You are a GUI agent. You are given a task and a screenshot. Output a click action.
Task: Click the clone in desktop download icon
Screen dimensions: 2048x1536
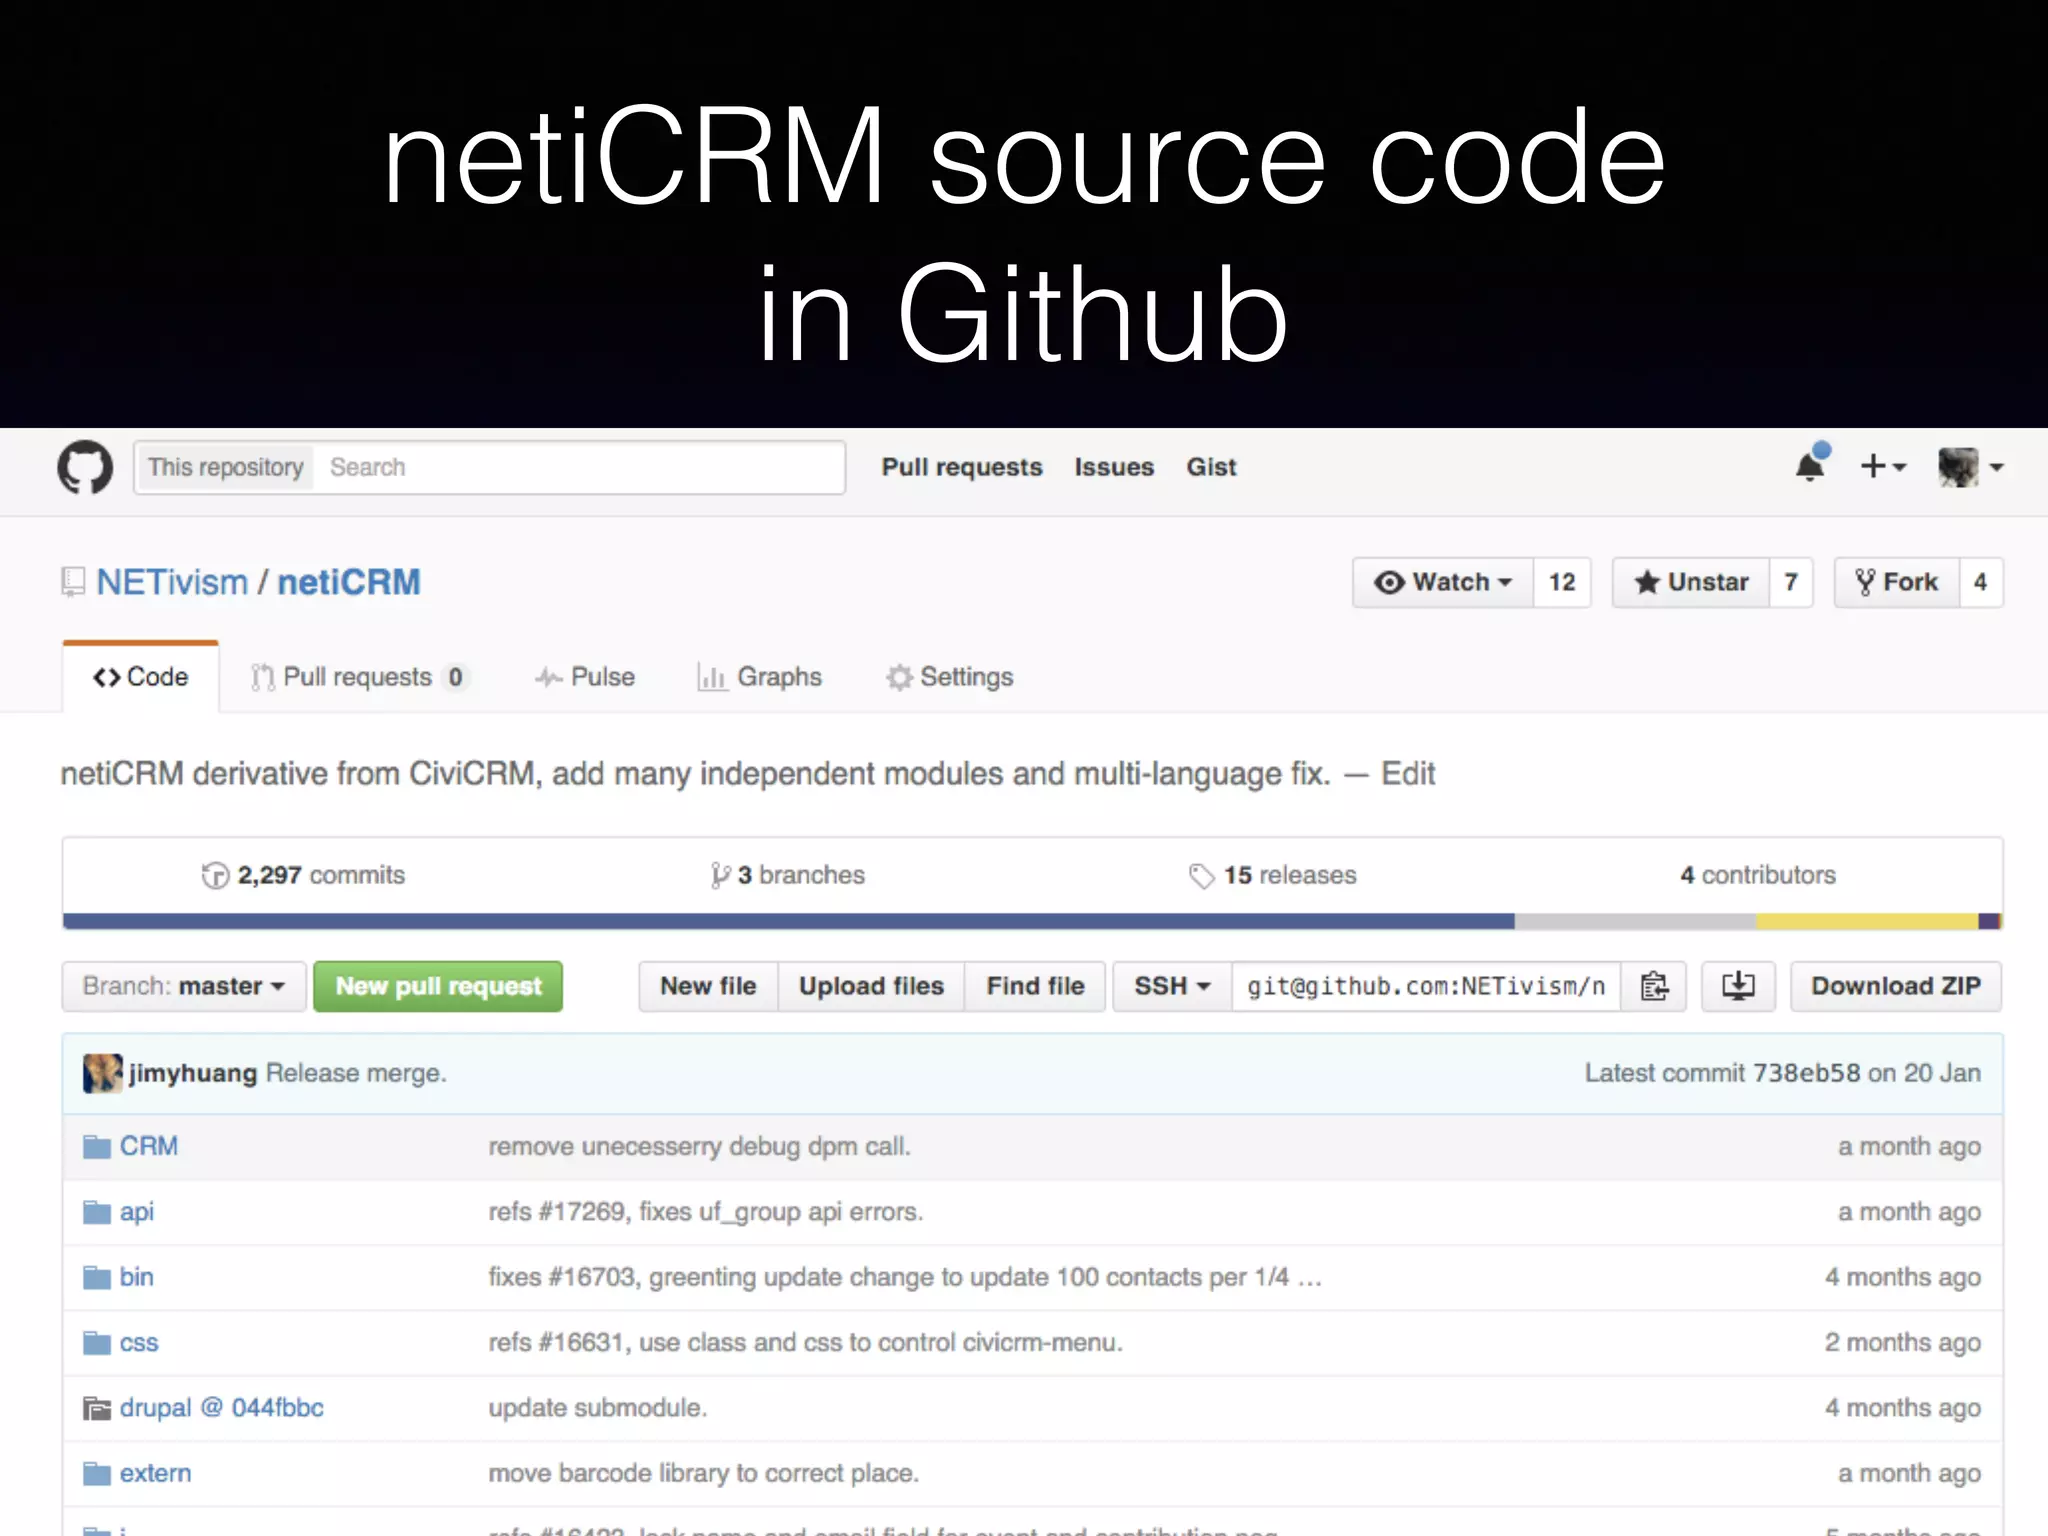[x=1738, y=987]
